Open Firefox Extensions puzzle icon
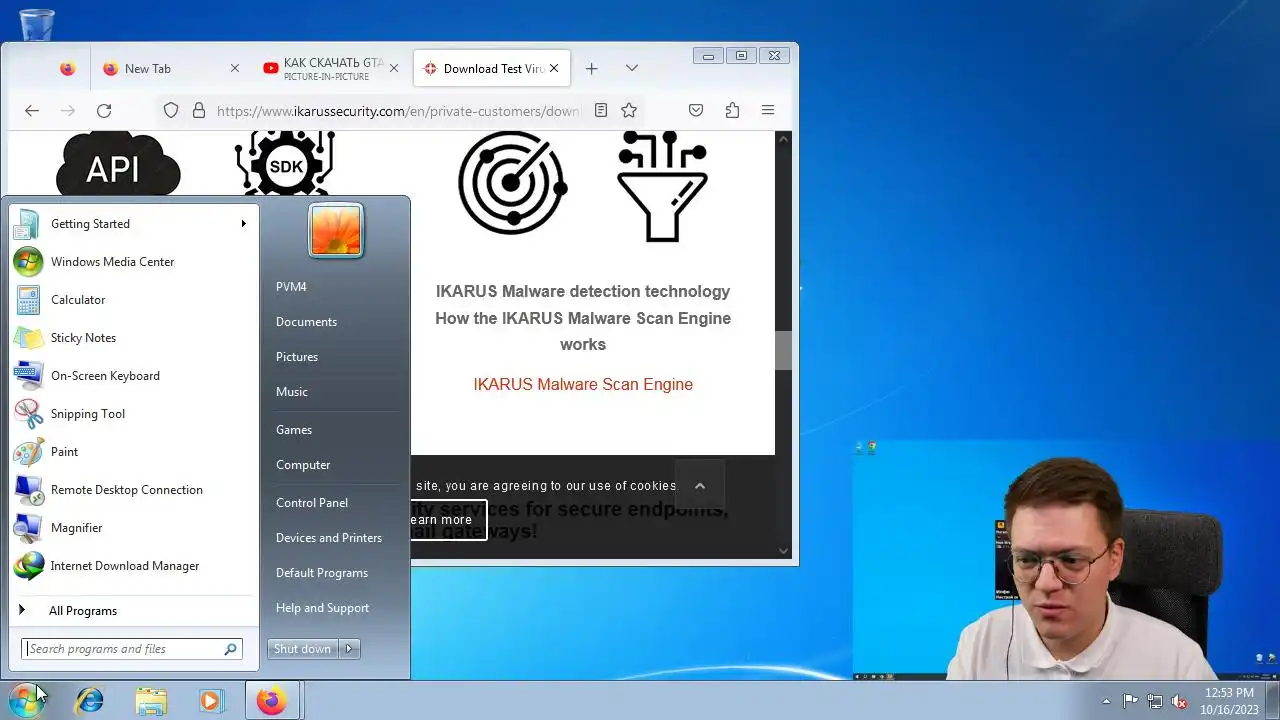This screenshot has height=720, width=1280. coord(732,111)
